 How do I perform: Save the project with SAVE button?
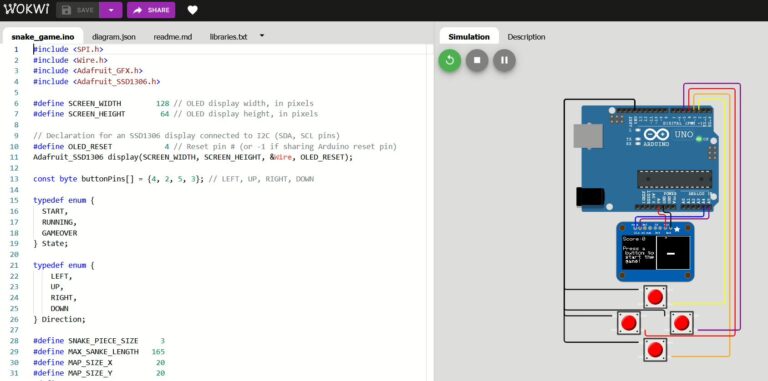click(x=78, y=10)
